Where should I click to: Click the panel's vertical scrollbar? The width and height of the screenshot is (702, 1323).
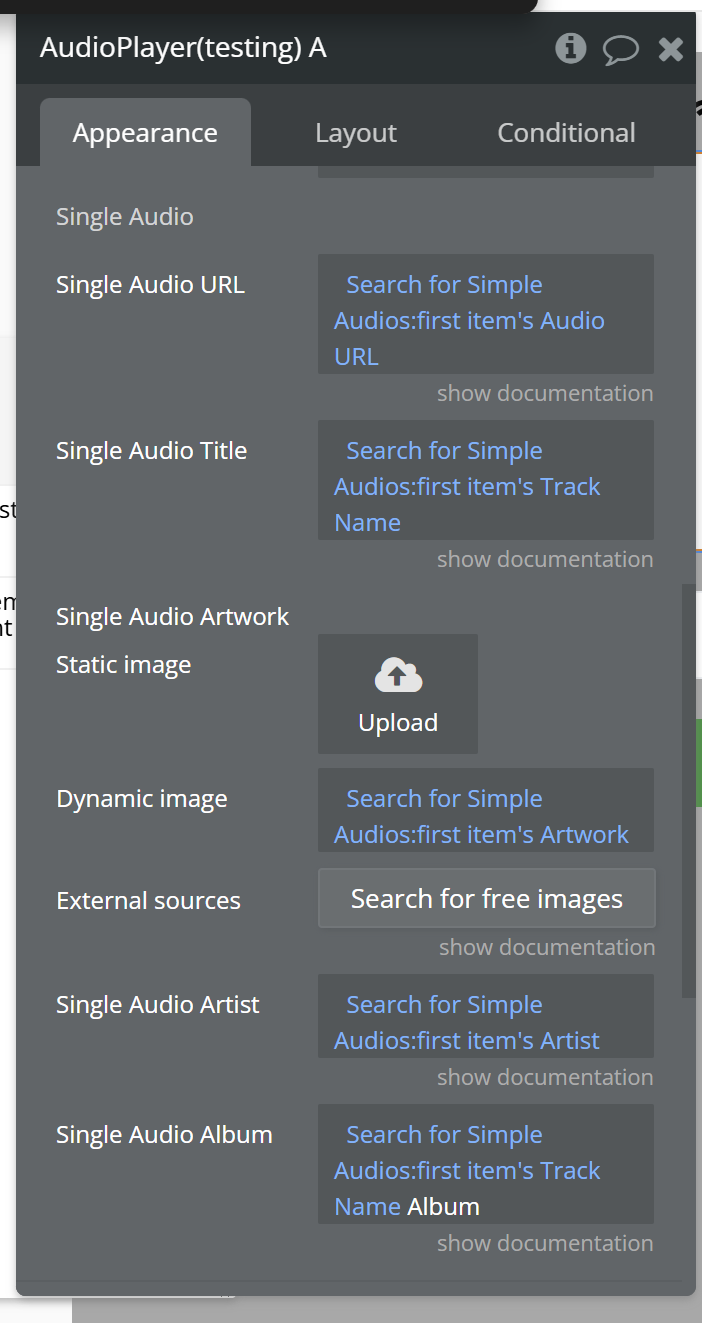pos(688,790)
